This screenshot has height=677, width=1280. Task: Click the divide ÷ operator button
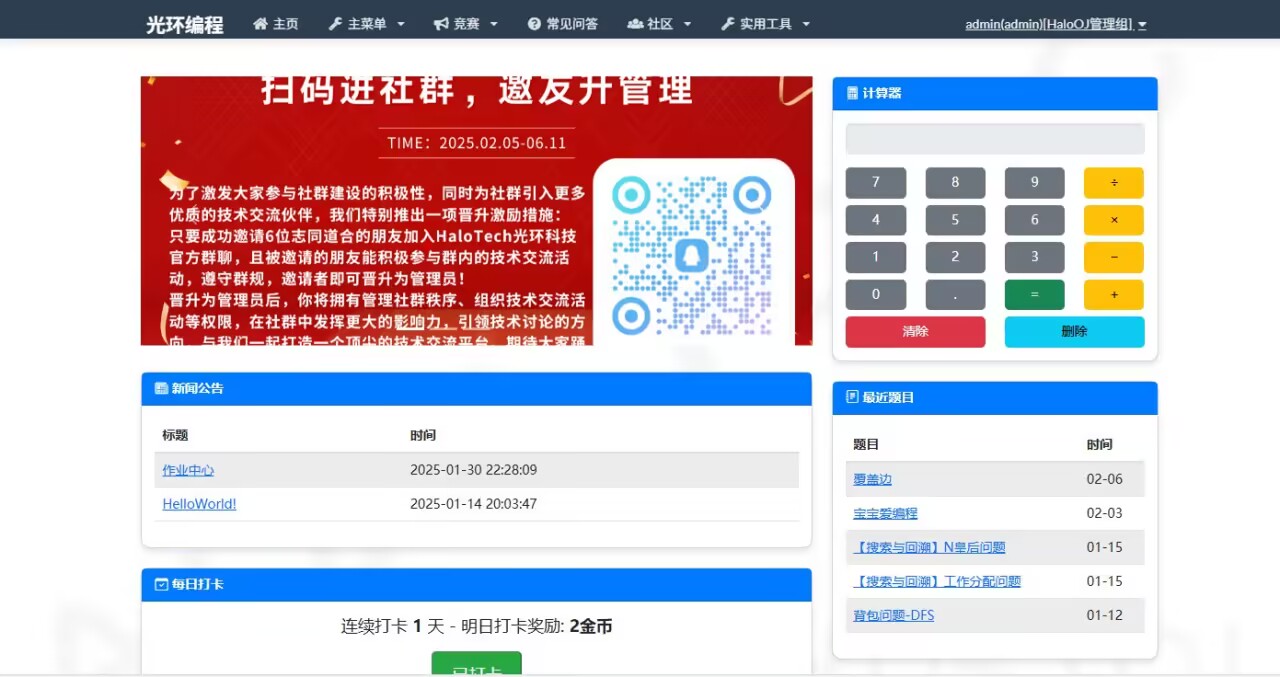point(1114,182)
